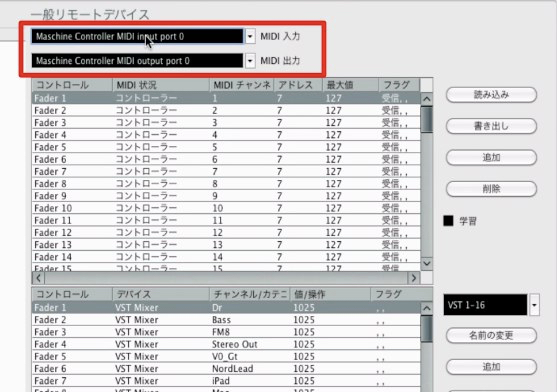Click the MIDI 状況 column header
Image resolution: width=557 pixels, height=392 pixels.
(x=161, y=85)
